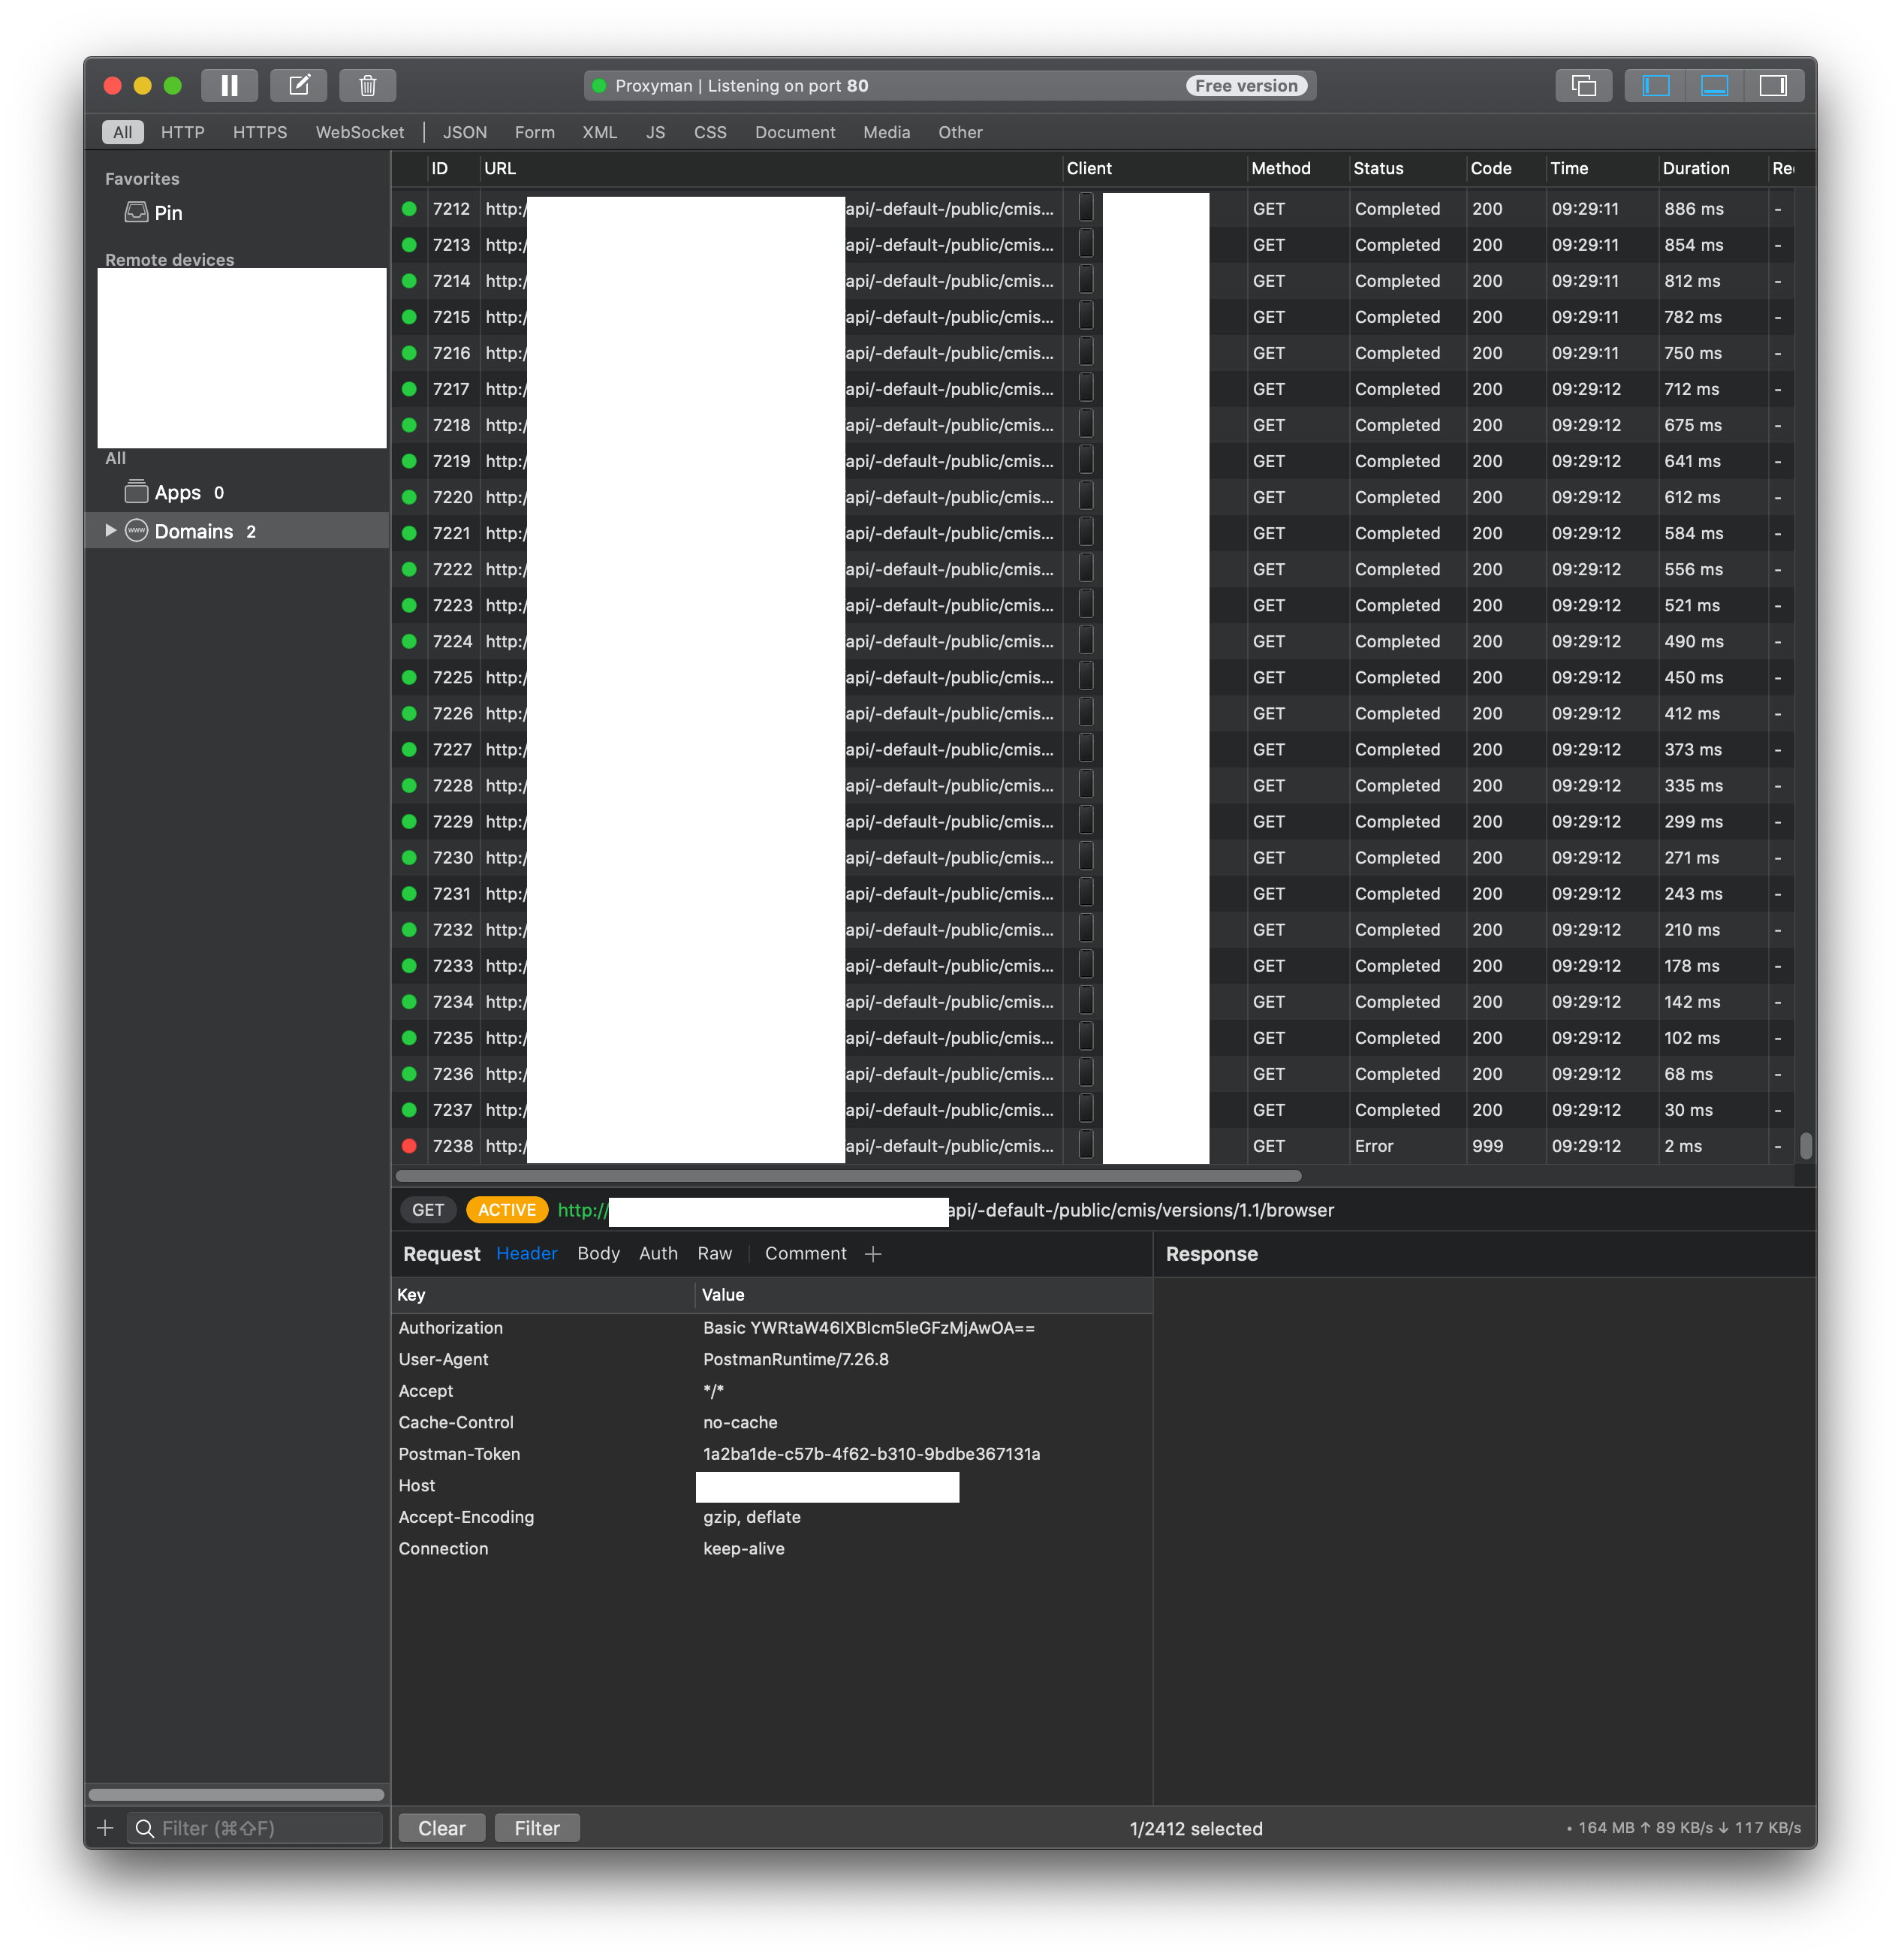Open the Pin favorites item

click(167, 213)
